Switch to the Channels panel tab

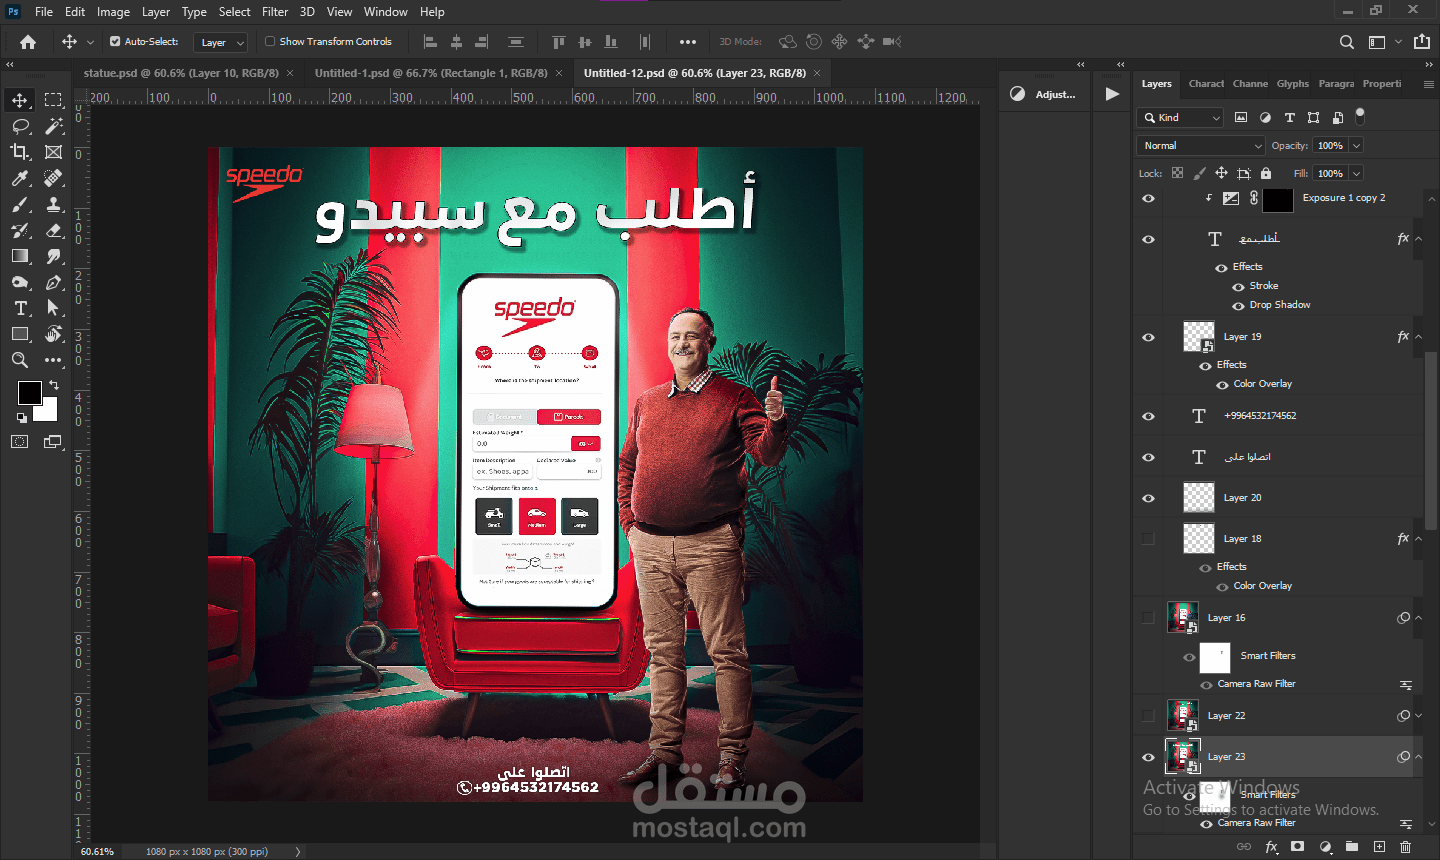1250,84
